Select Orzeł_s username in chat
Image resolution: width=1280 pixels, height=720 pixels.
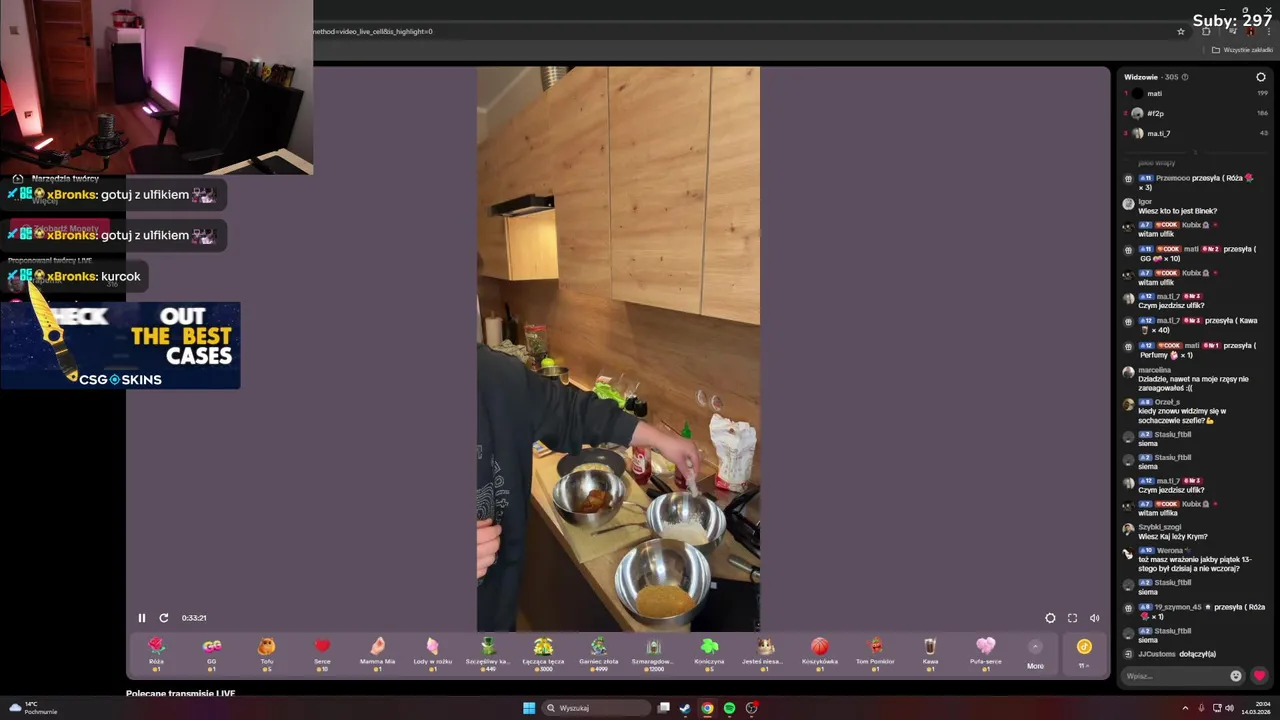1167,402
